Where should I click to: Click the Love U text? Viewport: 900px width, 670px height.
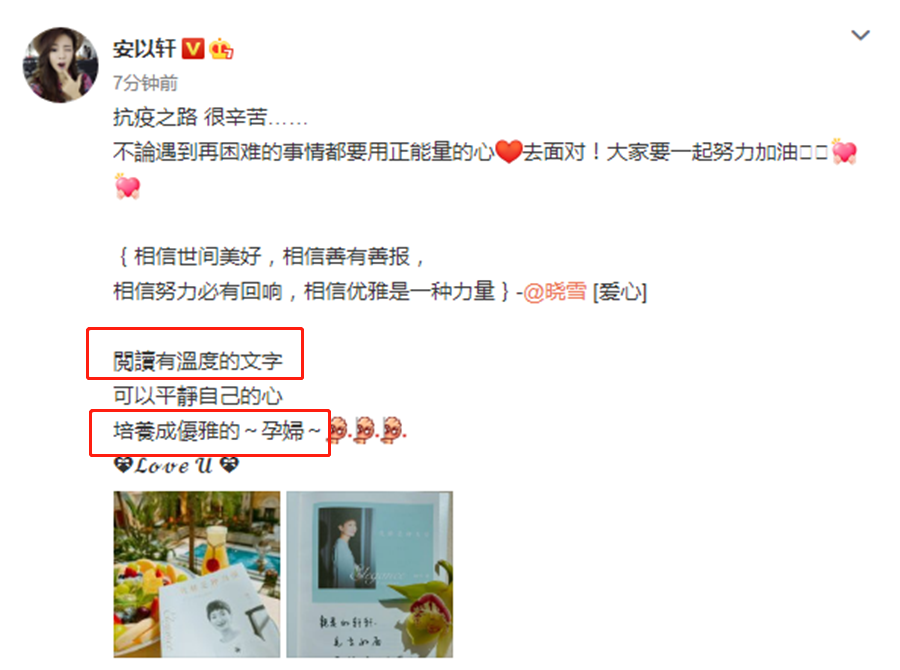[174, 464]
